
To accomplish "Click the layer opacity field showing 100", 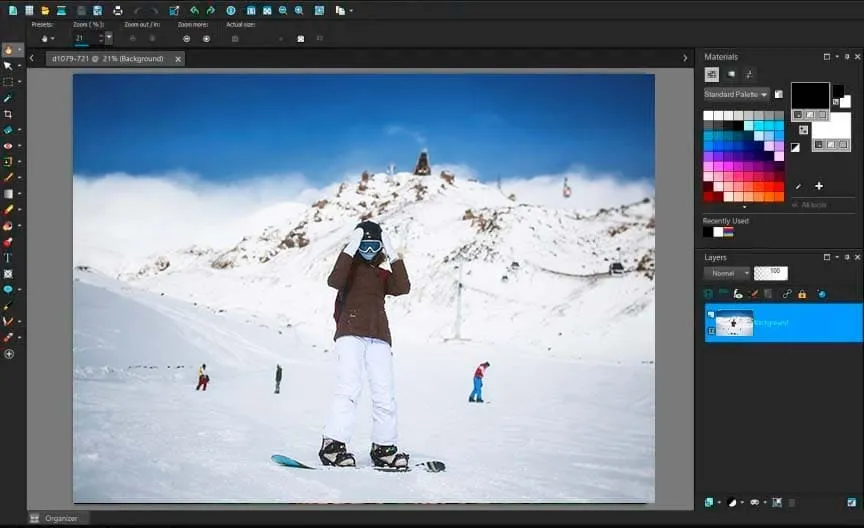I will [771, 273].
